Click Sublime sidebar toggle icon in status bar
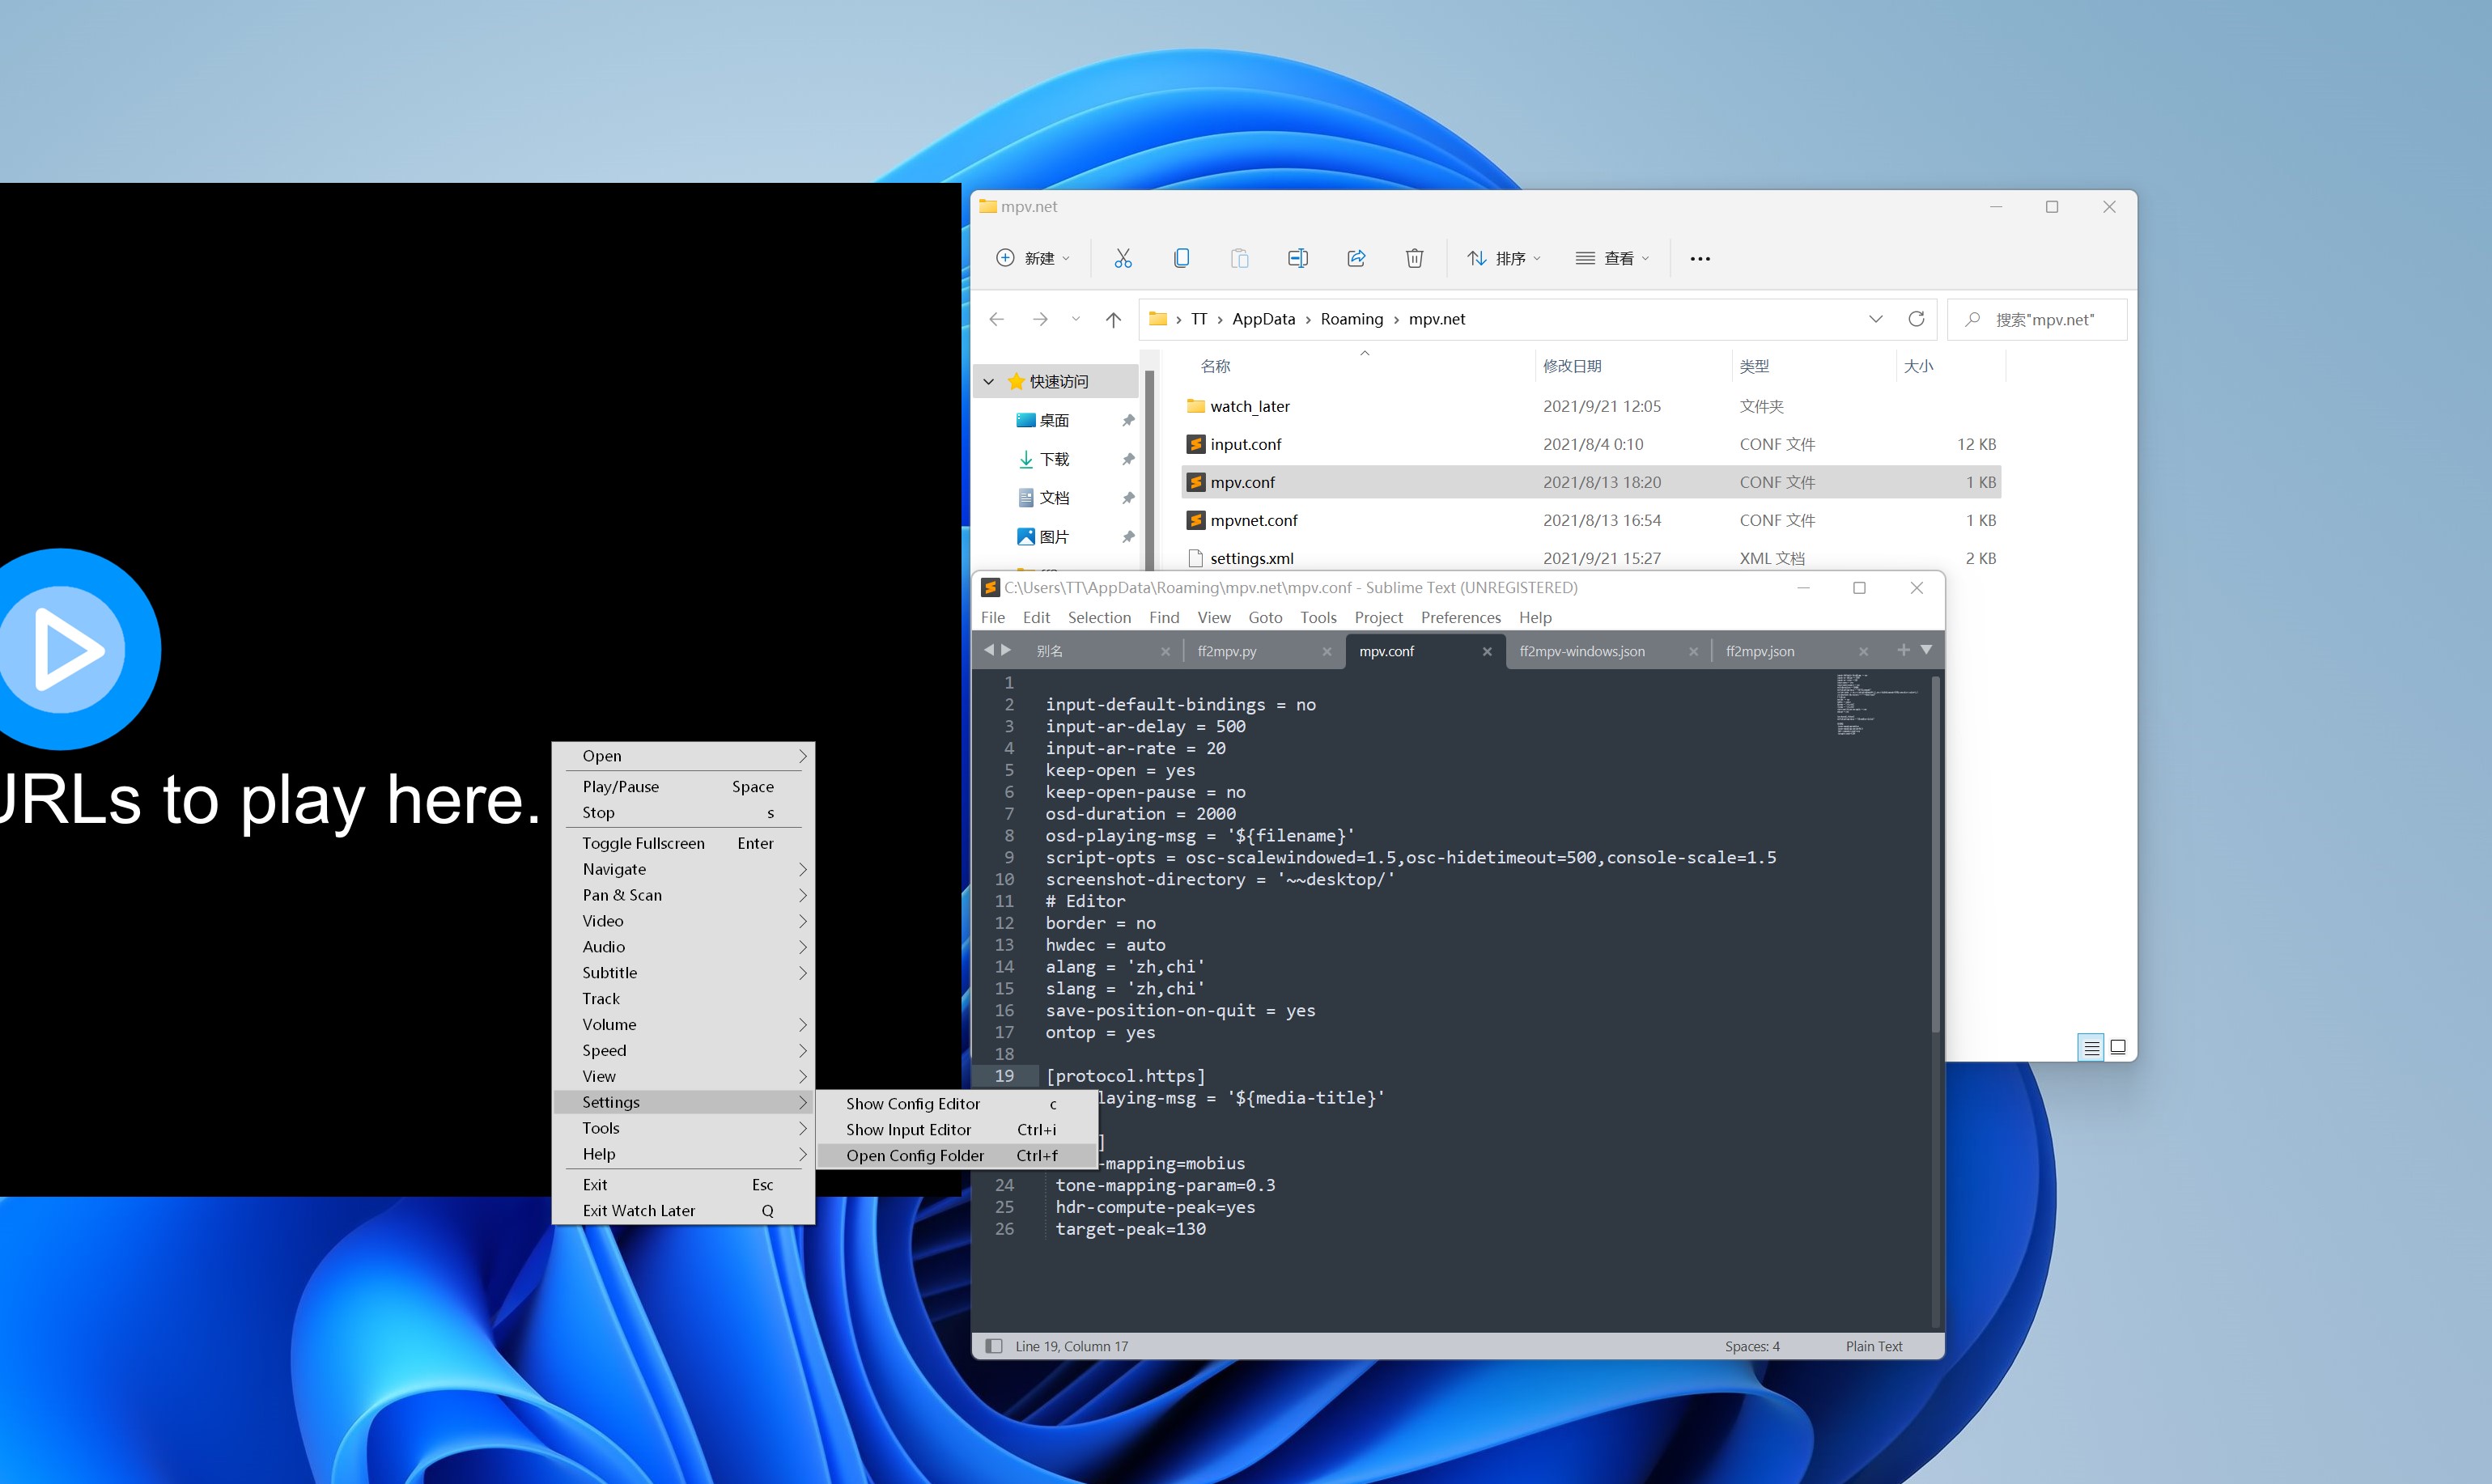The image size is (2492, 1484). pyautogui.click(x=993, y=1346)
